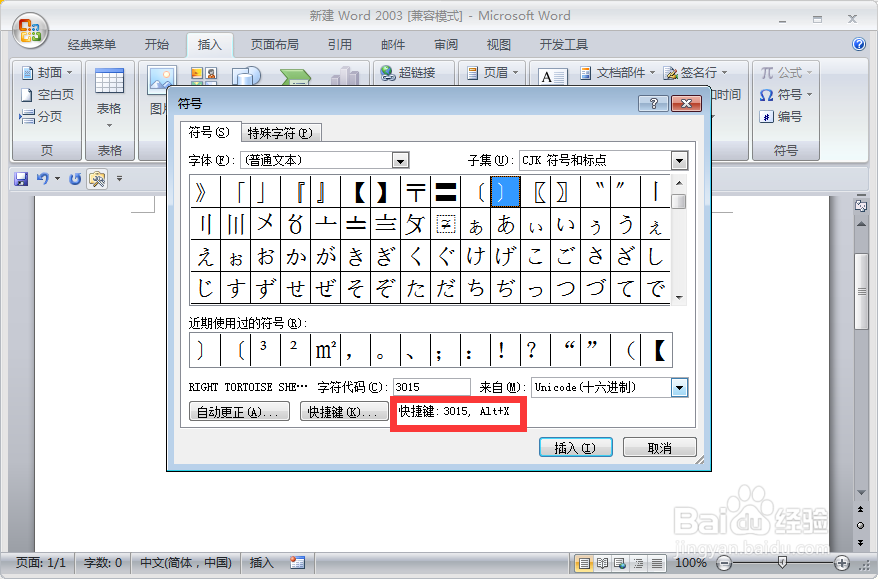Switch to the 开始 ribbon tab
878x579 pixels.
click(x=157, y=45)
